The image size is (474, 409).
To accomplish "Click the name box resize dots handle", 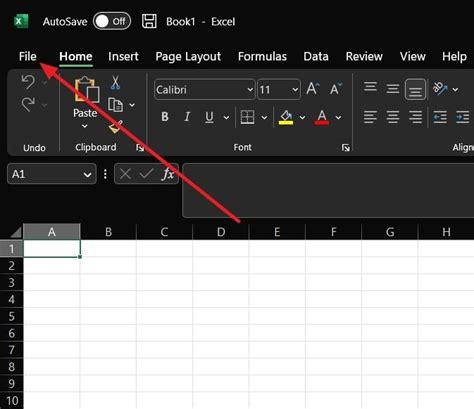I will pyautogui.click(x=105, y=174).
